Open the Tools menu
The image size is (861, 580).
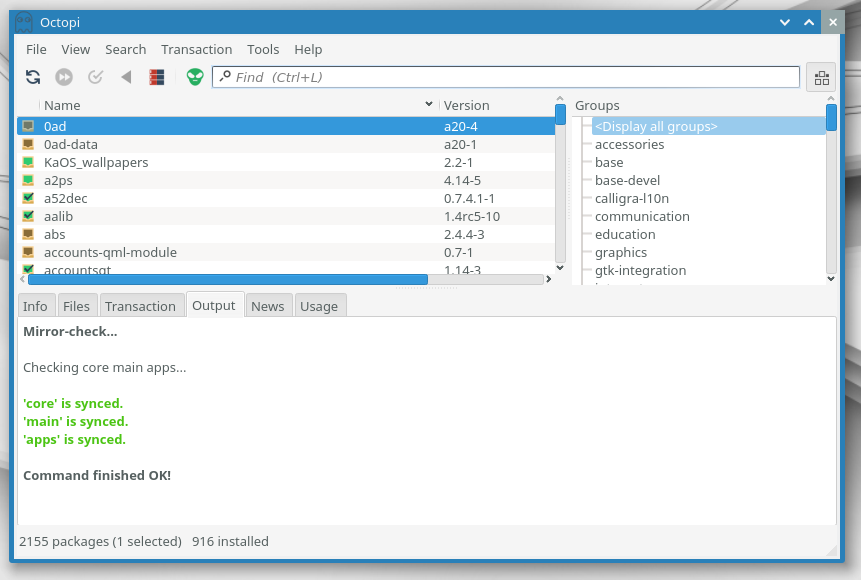[263, 49]
